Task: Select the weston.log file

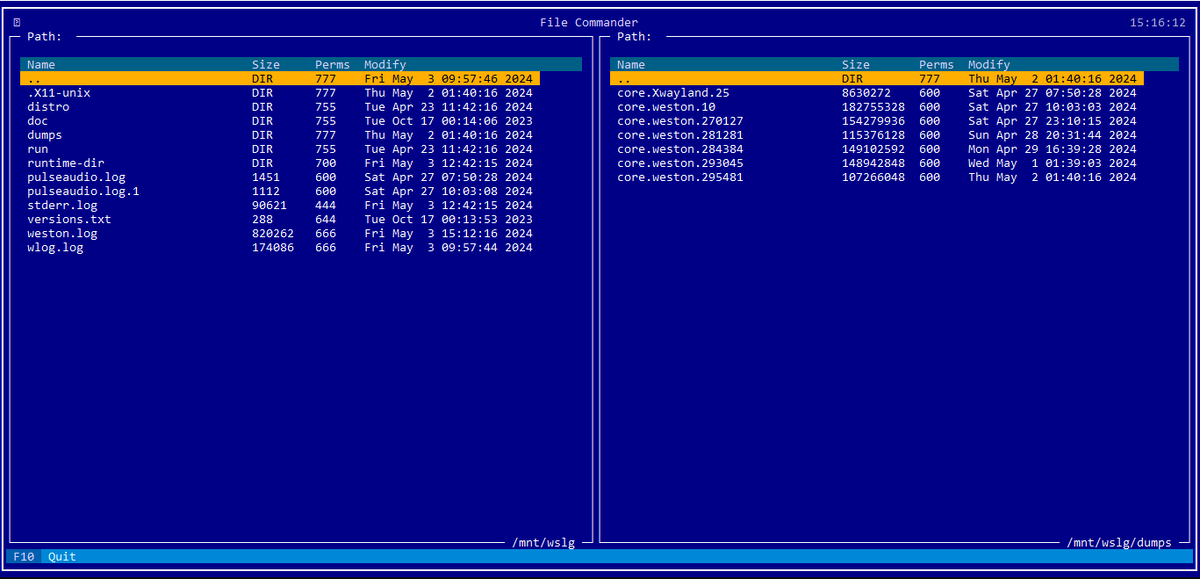Action: point(280,233)
